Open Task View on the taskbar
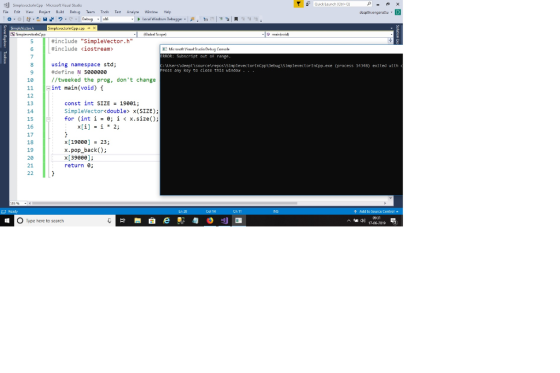 (x=122, y=221)
